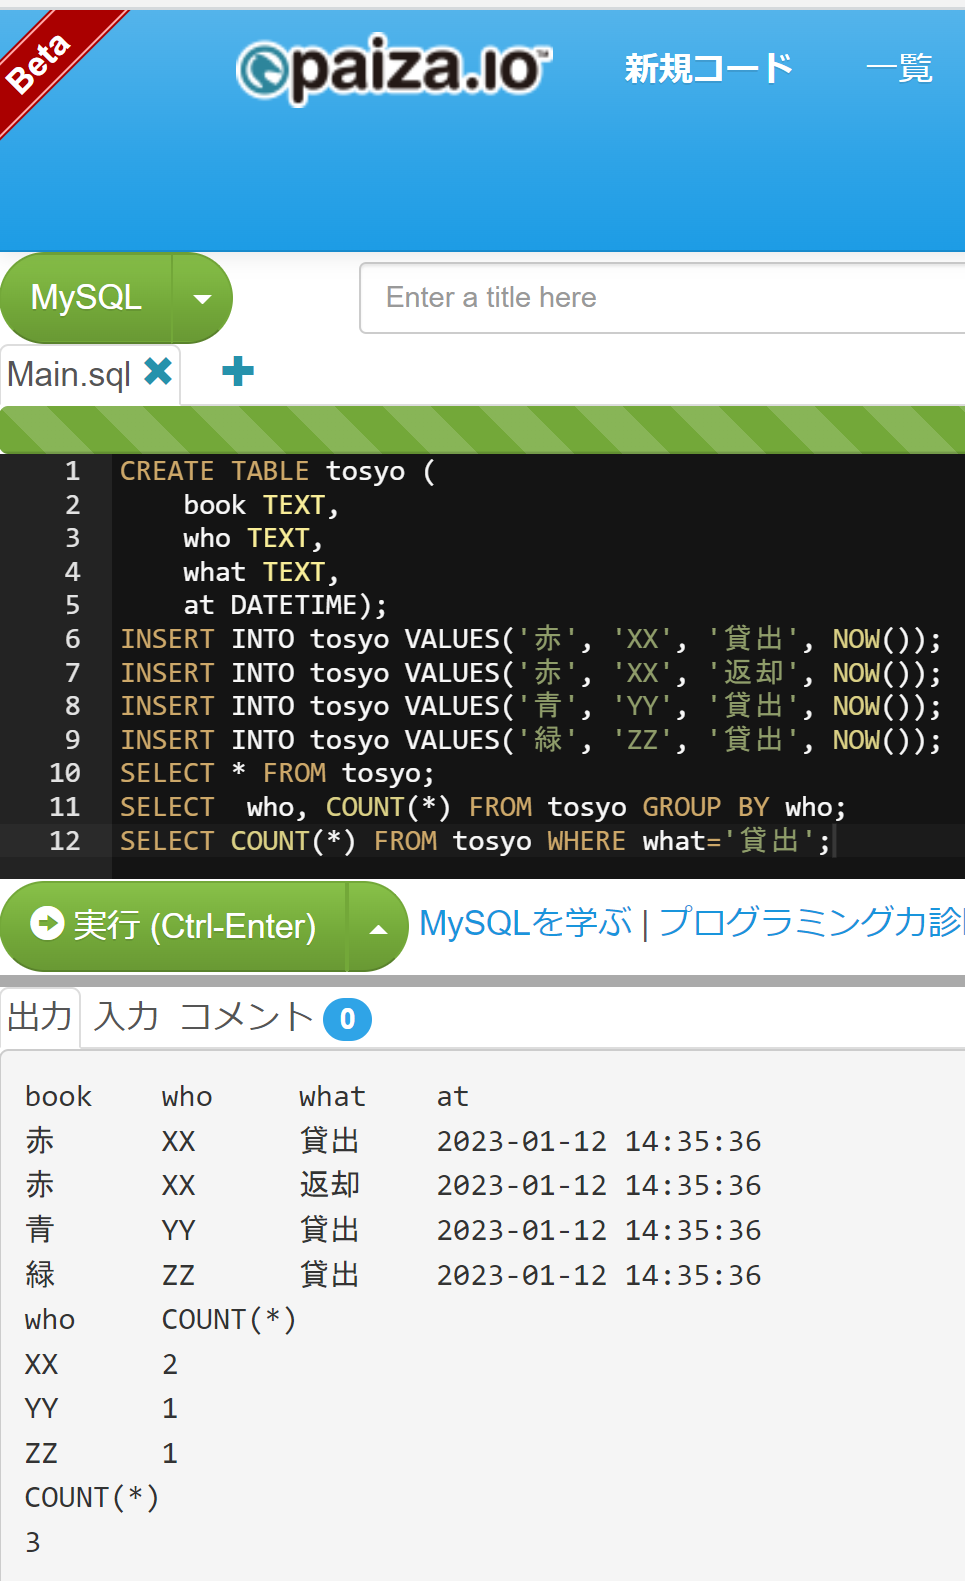Close the Main.sql tab
The height and width of the screenshot is (1581, 965).
click(158, 372)
